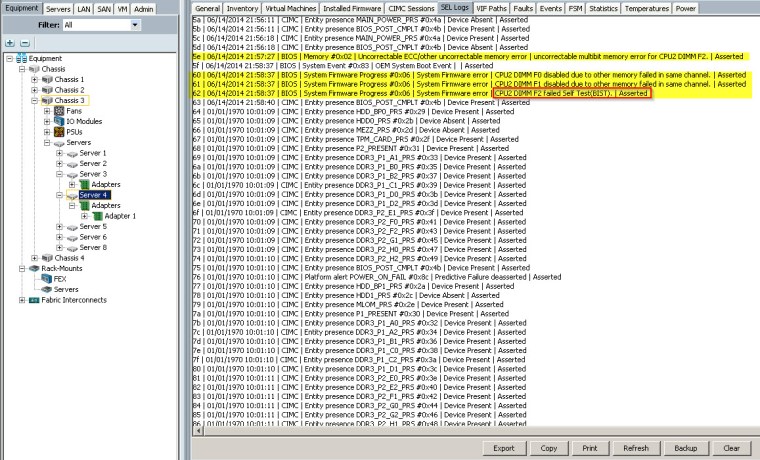Collapse the Rack-Mounts node

[22, 268]
